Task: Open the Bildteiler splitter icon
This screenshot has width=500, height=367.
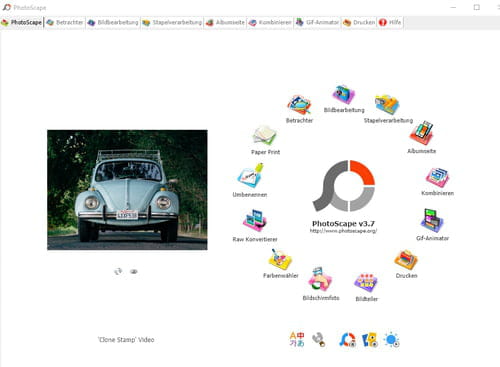Action: coord(366,283)
